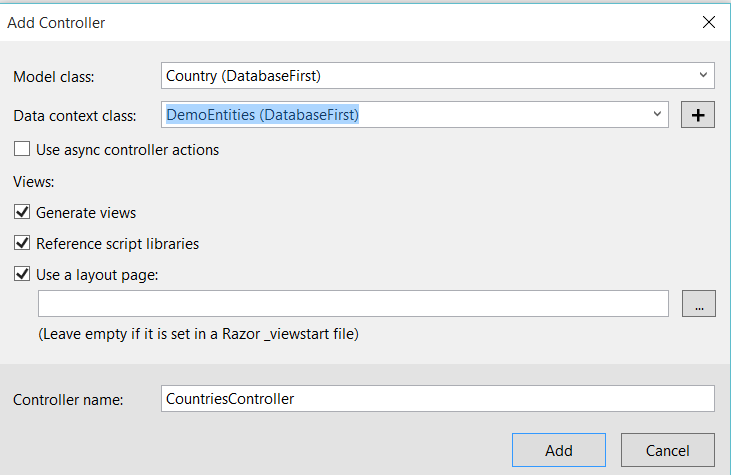Viewport: 731px width, 475px height.
Task: Enable Use async controller actions checkbox
Action: [x=22, y=150]
